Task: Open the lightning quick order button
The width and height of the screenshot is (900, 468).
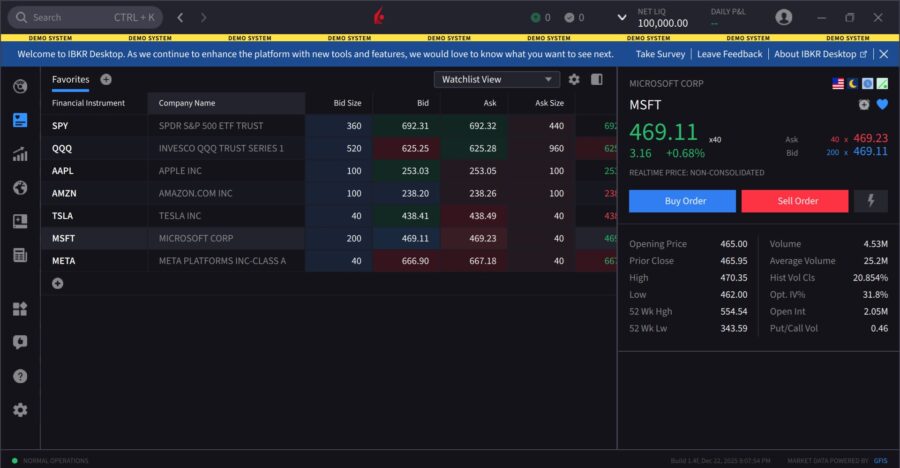Action: pos(871,201)
